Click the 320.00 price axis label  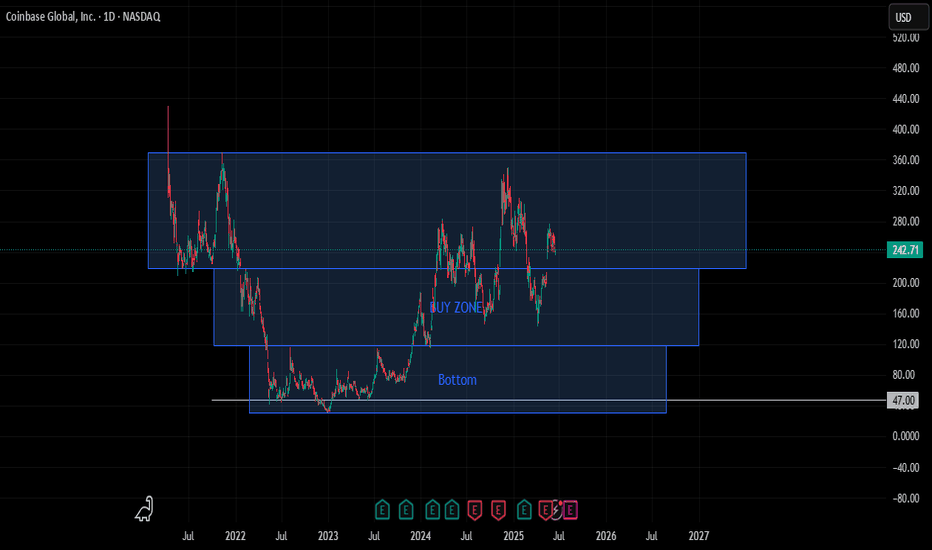tap(905, 191)
